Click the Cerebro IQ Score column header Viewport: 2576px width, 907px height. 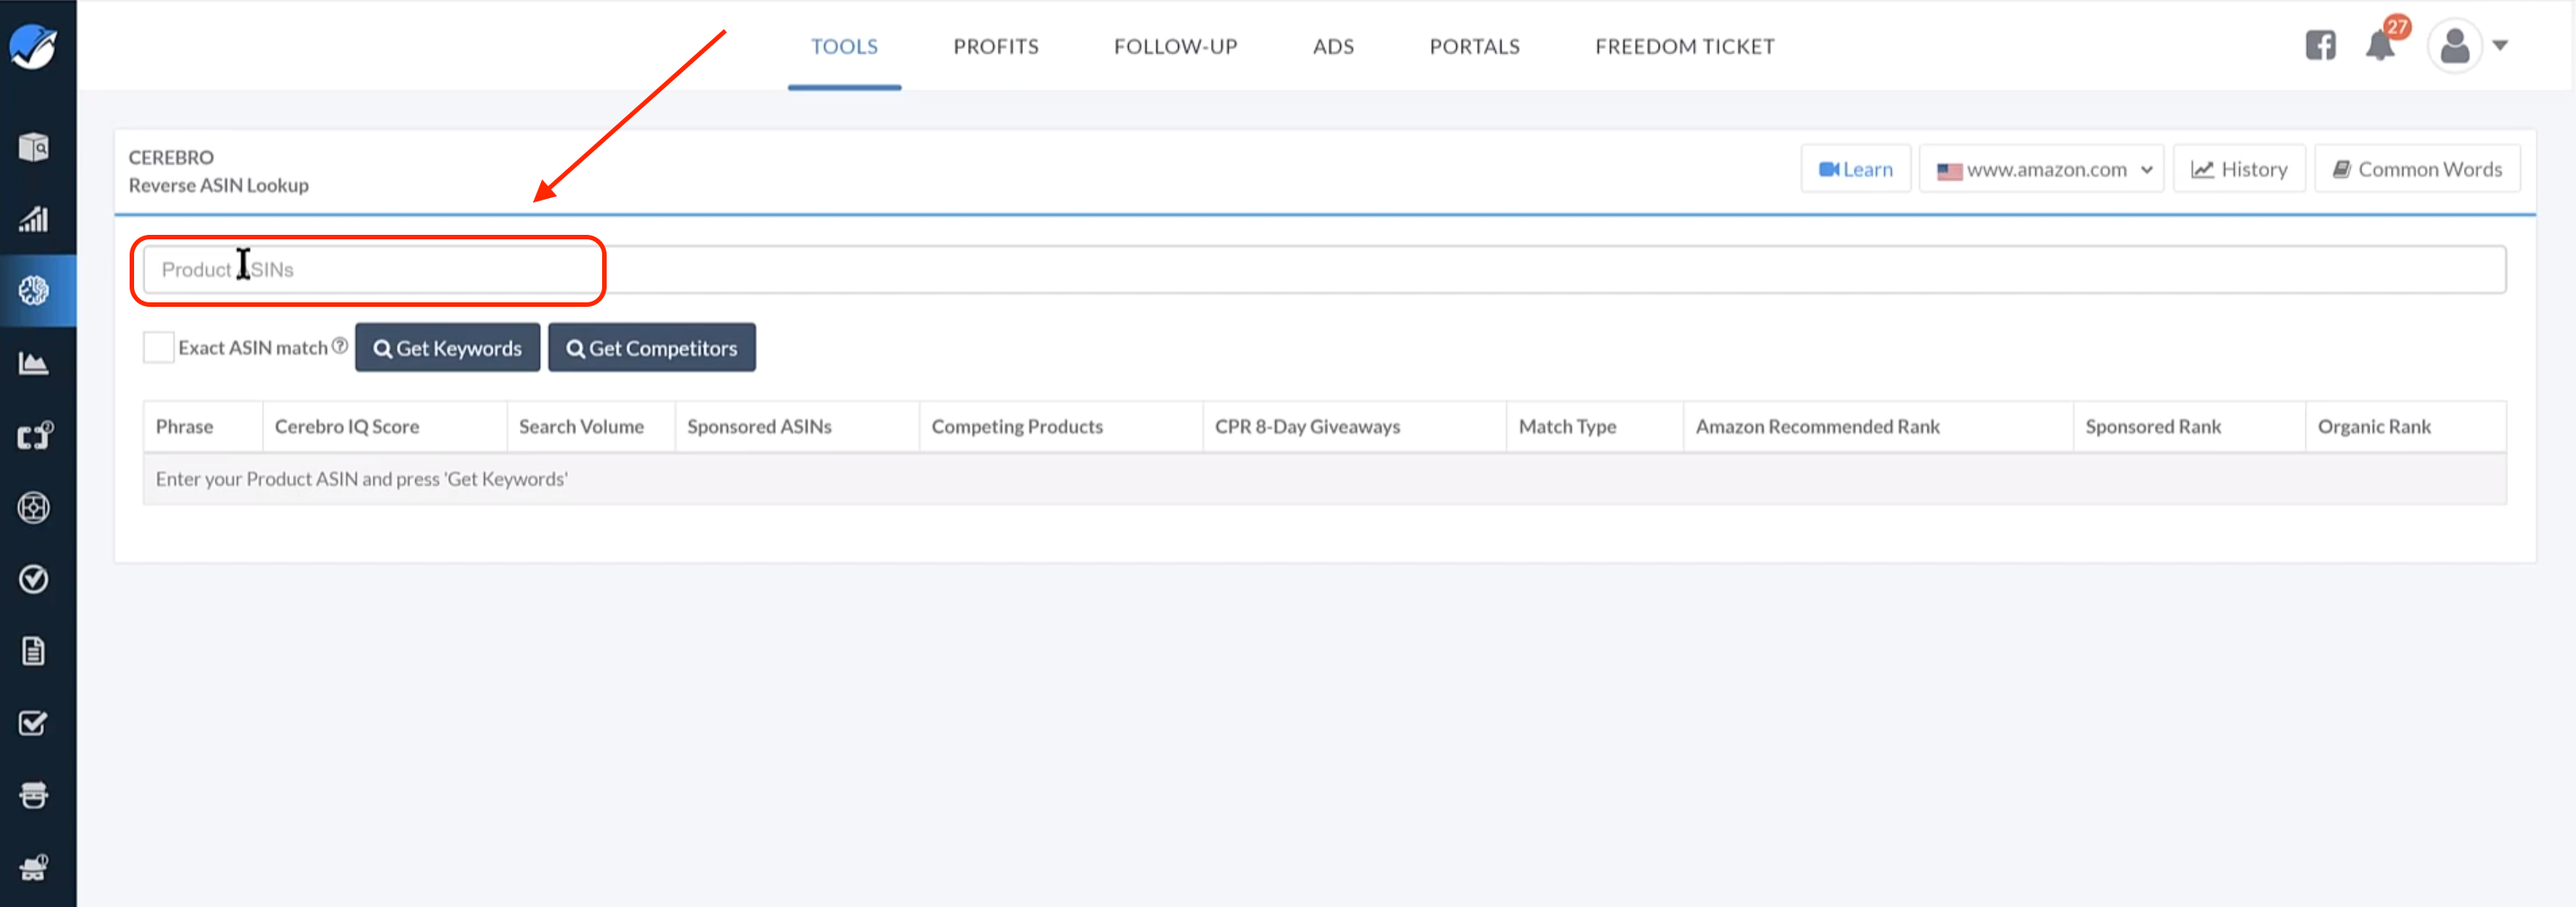tap(385, 426)
